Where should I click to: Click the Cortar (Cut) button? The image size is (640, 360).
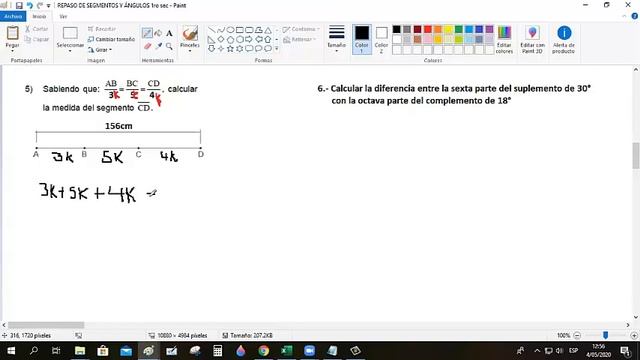click(37, 29)
